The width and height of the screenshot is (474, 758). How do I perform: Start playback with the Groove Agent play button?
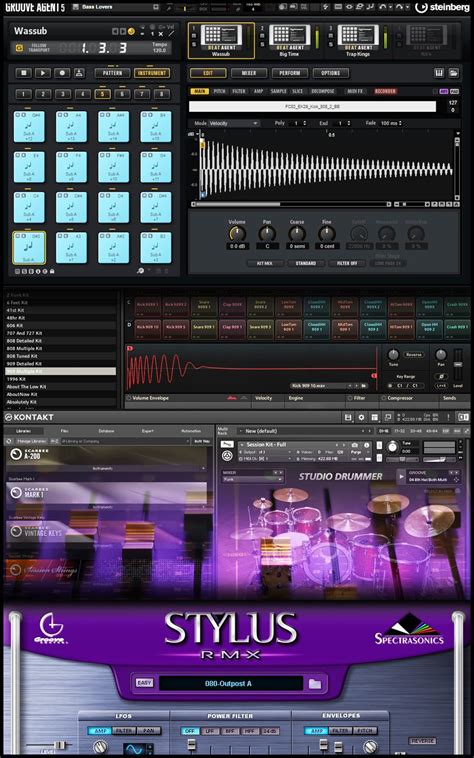coord(43,73)
